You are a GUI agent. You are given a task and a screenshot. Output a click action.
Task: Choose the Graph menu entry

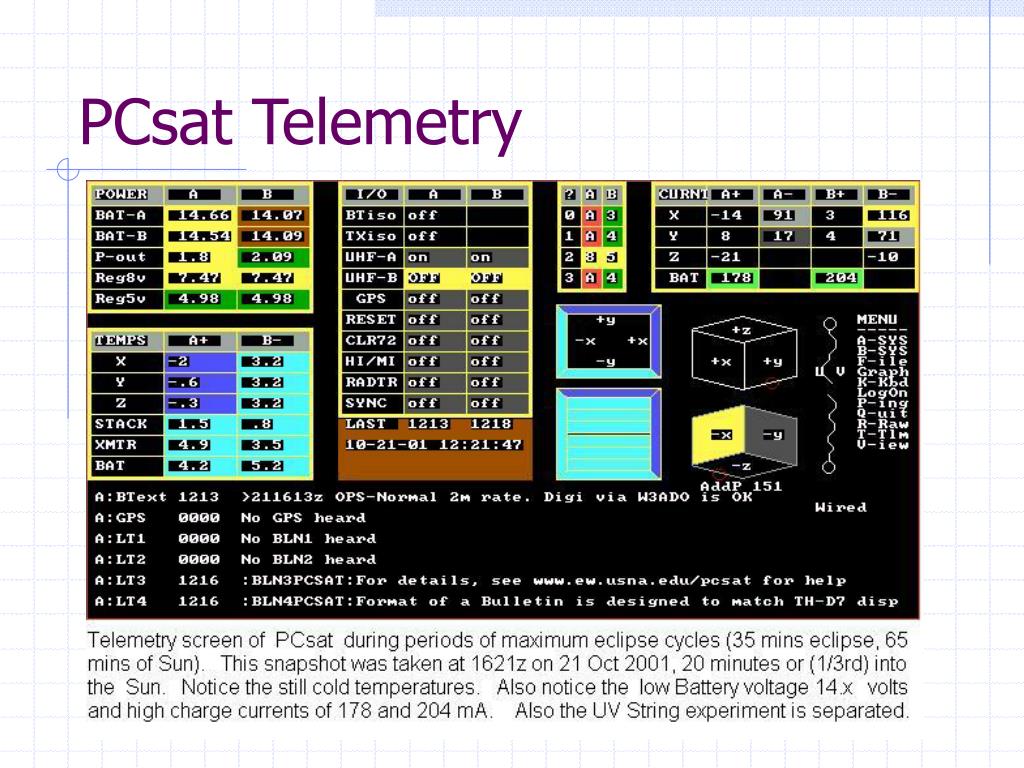[x=882, y=372]
